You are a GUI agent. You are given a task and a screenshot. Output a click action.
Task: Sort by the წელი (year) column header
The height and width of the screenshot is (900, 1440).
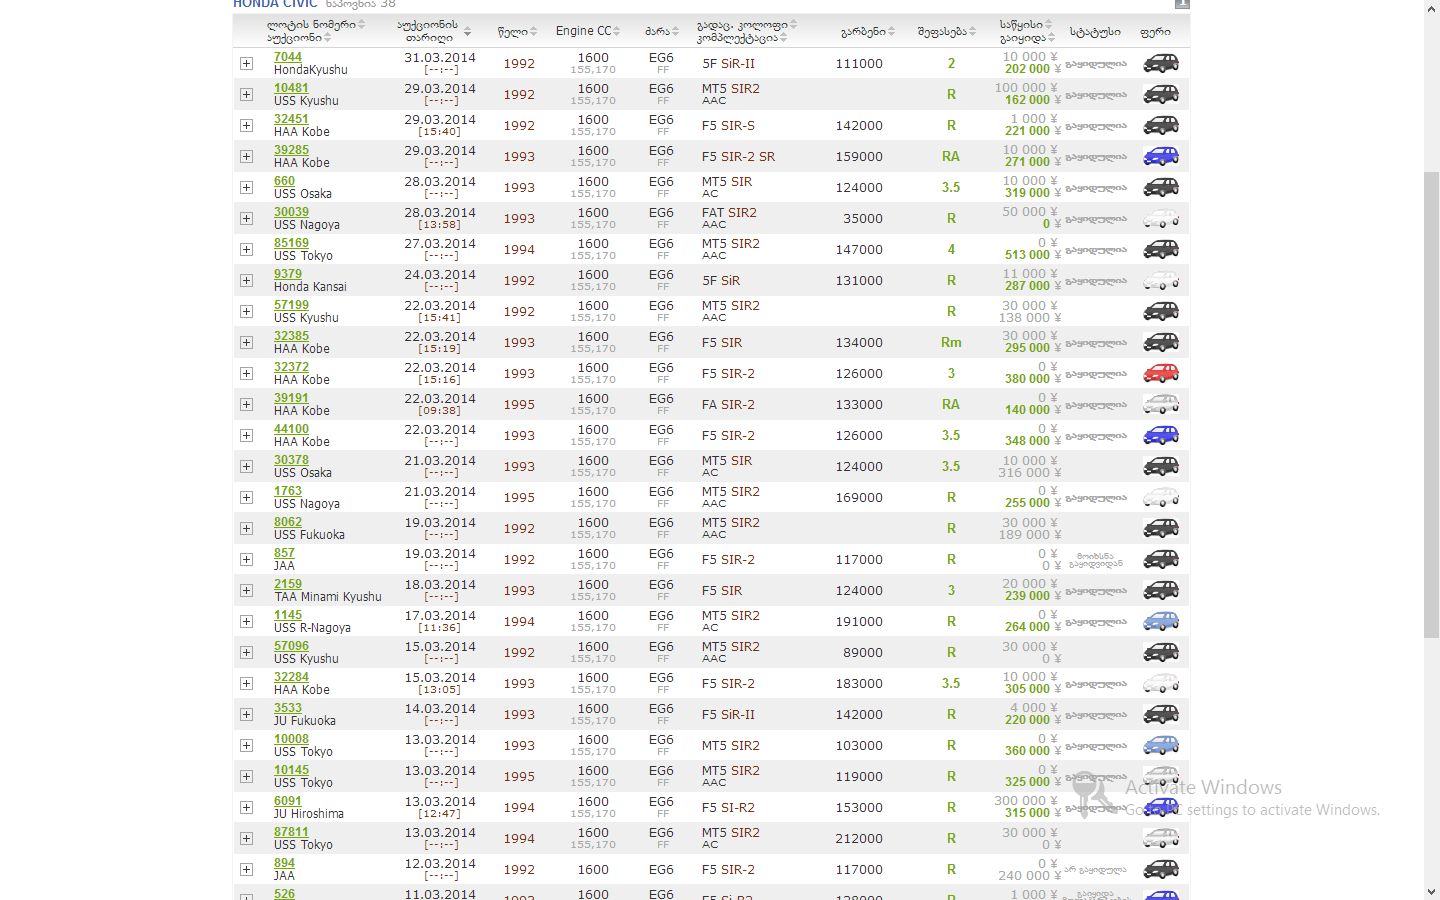pyautogui.click(x=517, y=31)
